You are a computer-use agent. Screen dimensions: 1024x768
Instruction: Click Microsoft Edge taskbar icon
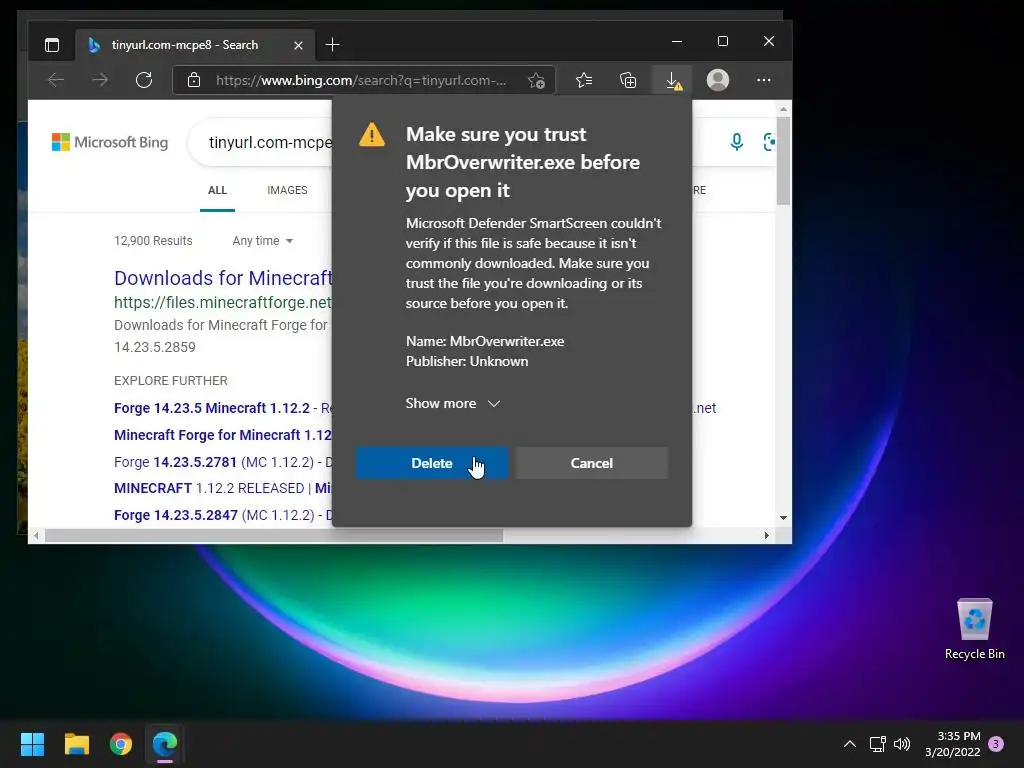coord(165,744)
